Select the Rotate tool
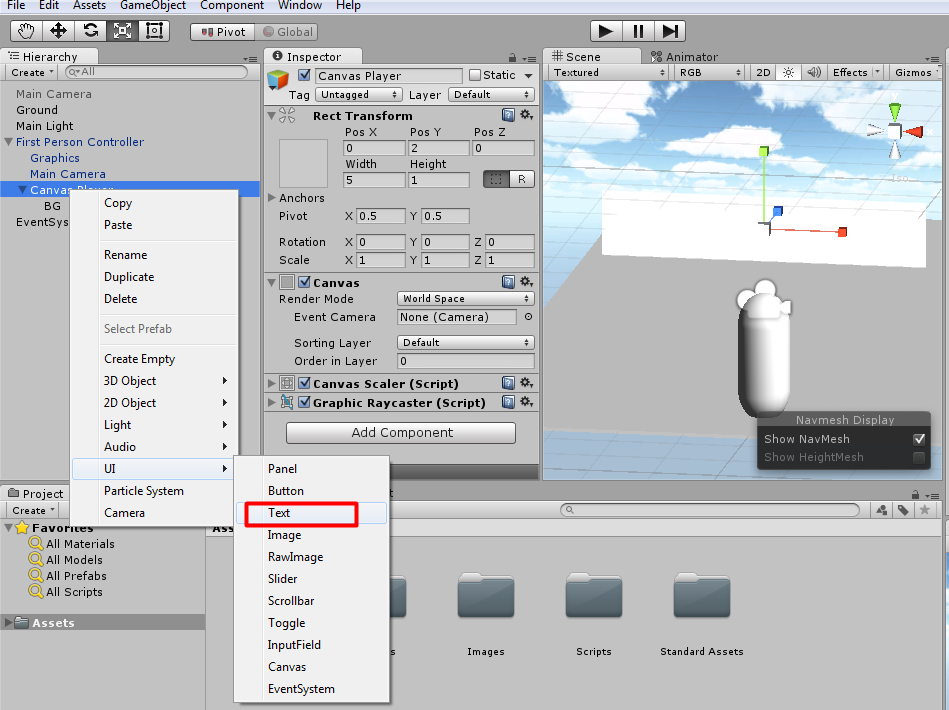This screenshot has width=949, height=710. point(92,30)
